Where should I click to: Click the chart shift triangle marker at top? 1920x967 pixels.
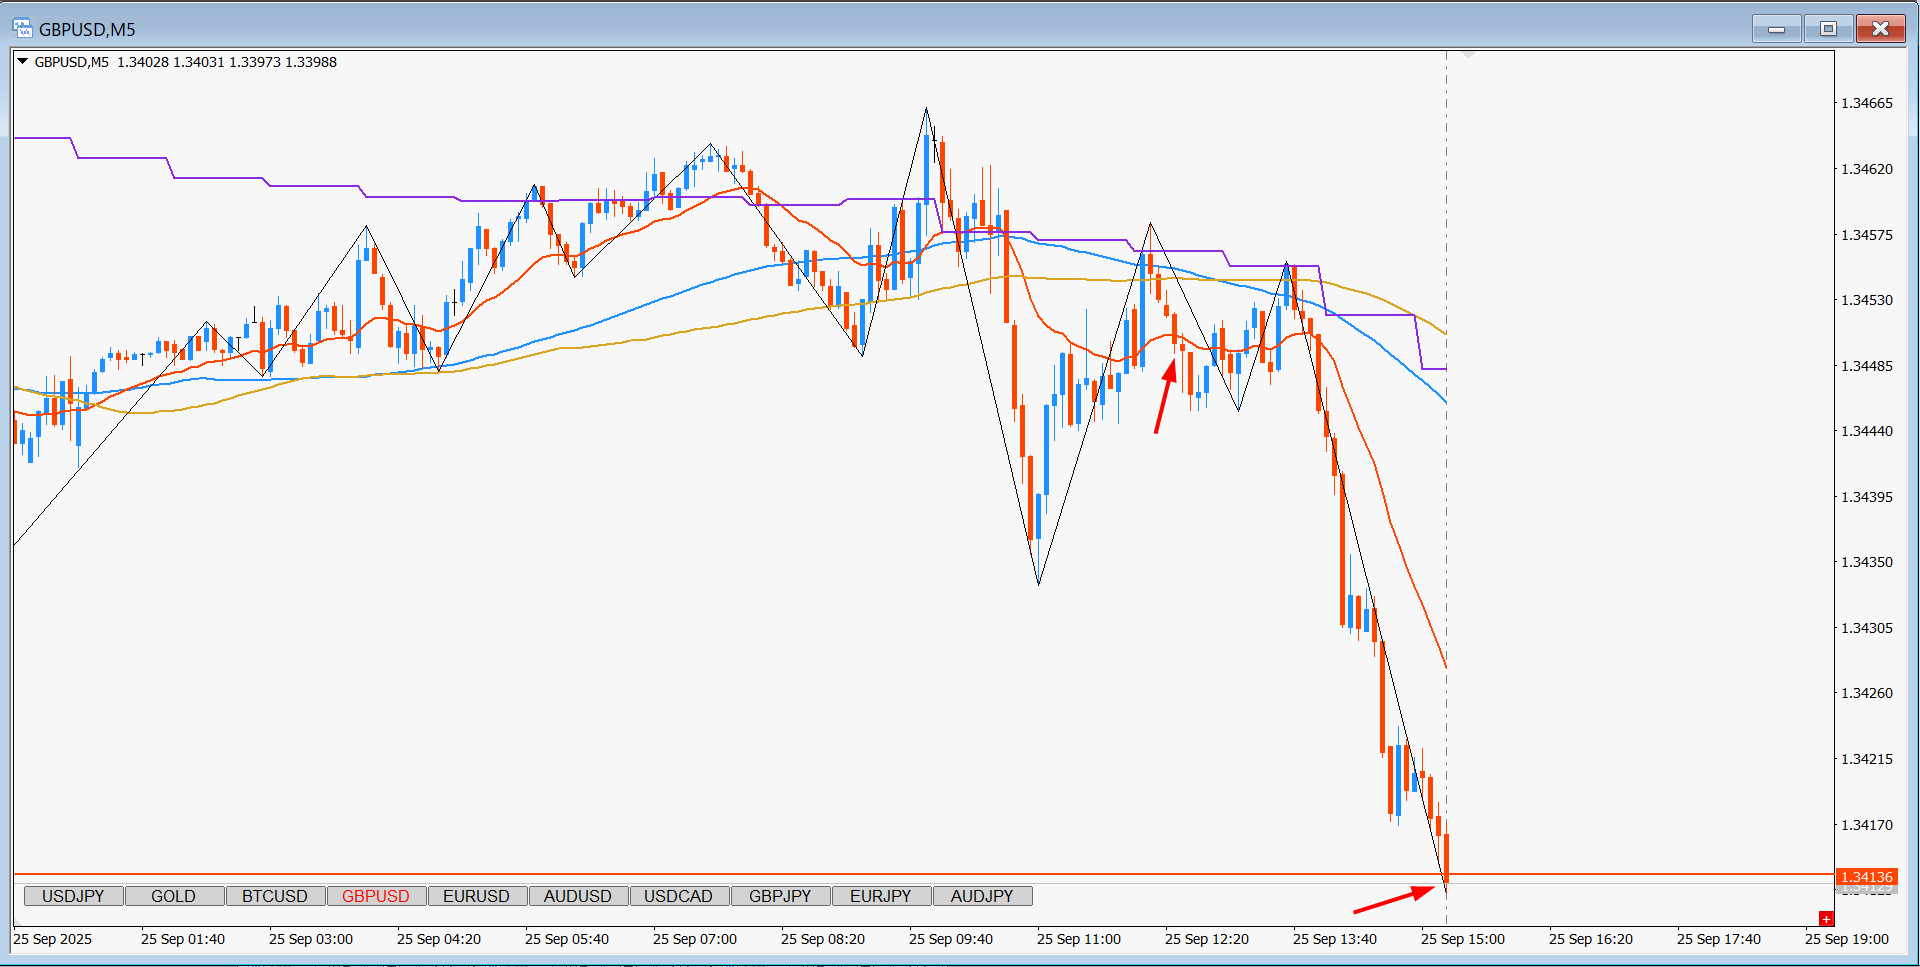pos(1468,54)
